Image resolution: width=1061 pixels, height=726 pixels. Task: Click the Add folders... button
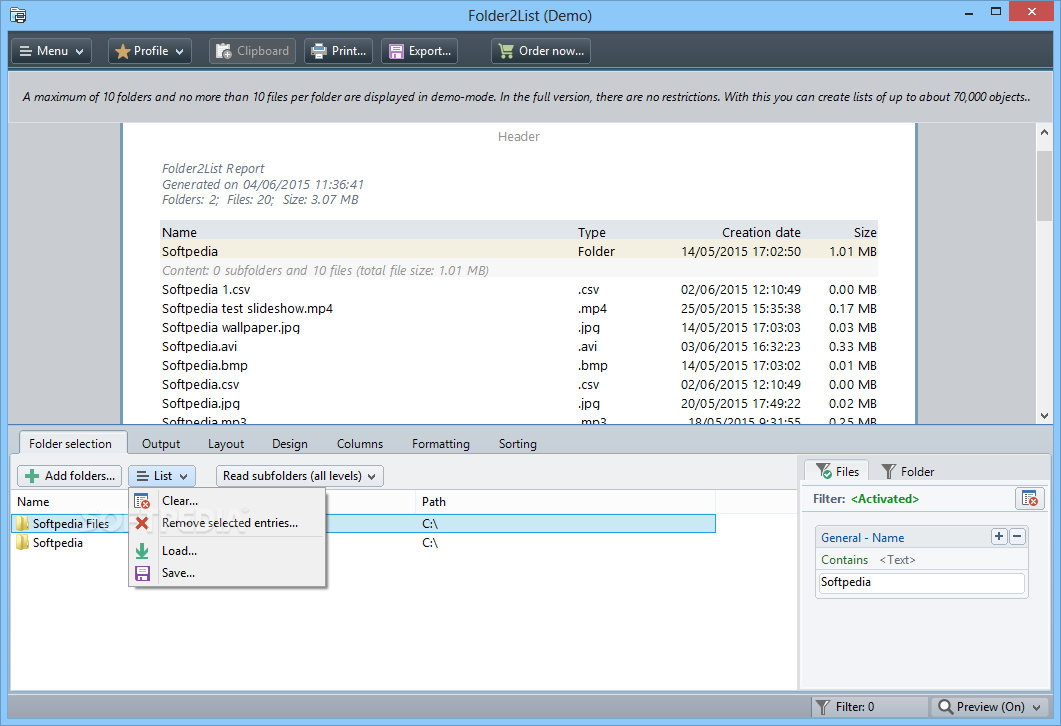[70, 476]
